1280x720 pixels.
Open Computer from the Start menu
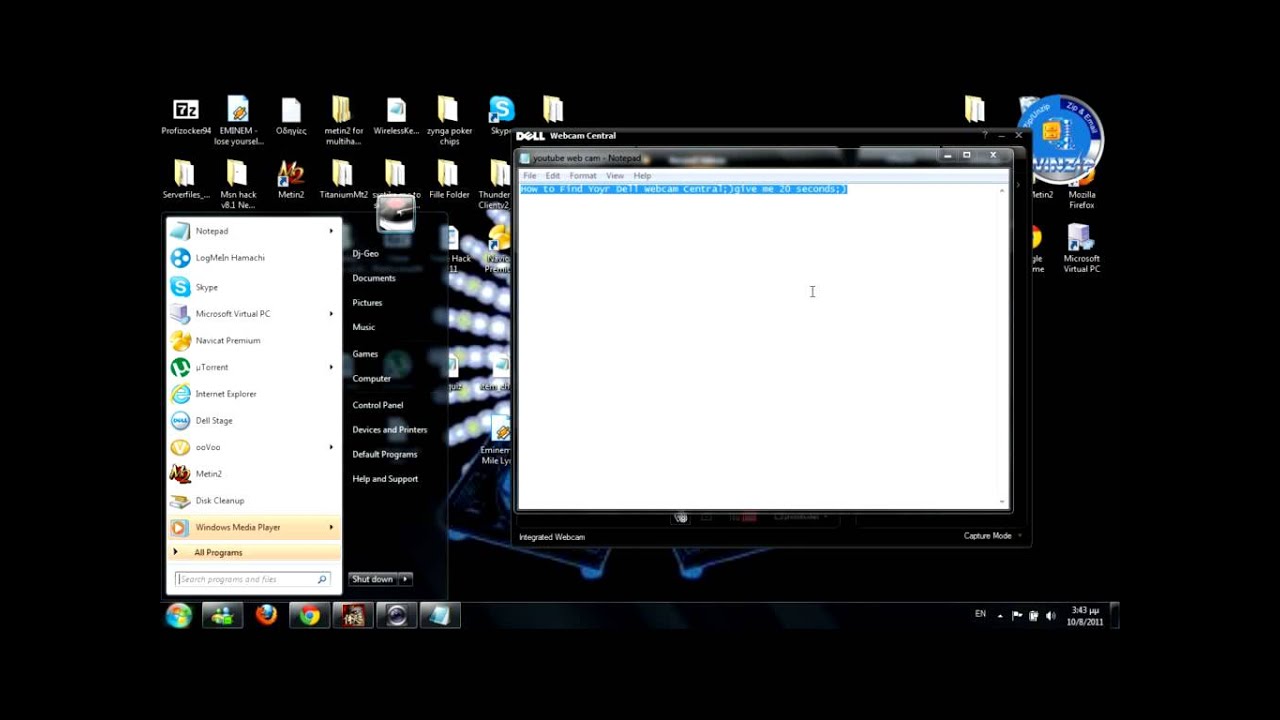click(371, 379)
